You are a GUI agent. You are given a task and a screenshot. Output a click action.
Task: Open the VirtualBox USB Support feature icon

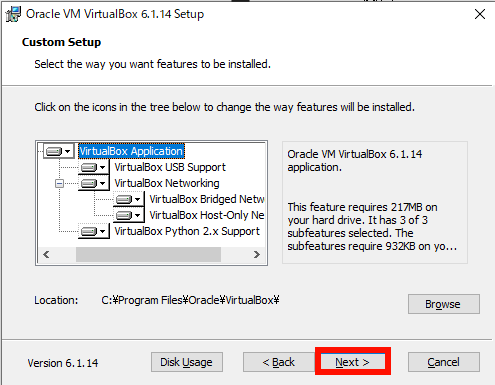tap(94, 167)
